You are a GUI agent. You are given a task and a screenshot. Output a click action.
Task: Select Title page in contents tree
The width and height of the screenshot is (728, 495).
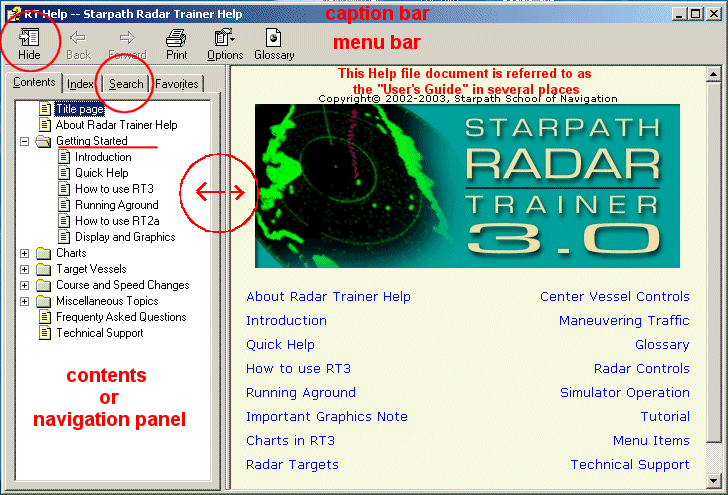[80, 109]
